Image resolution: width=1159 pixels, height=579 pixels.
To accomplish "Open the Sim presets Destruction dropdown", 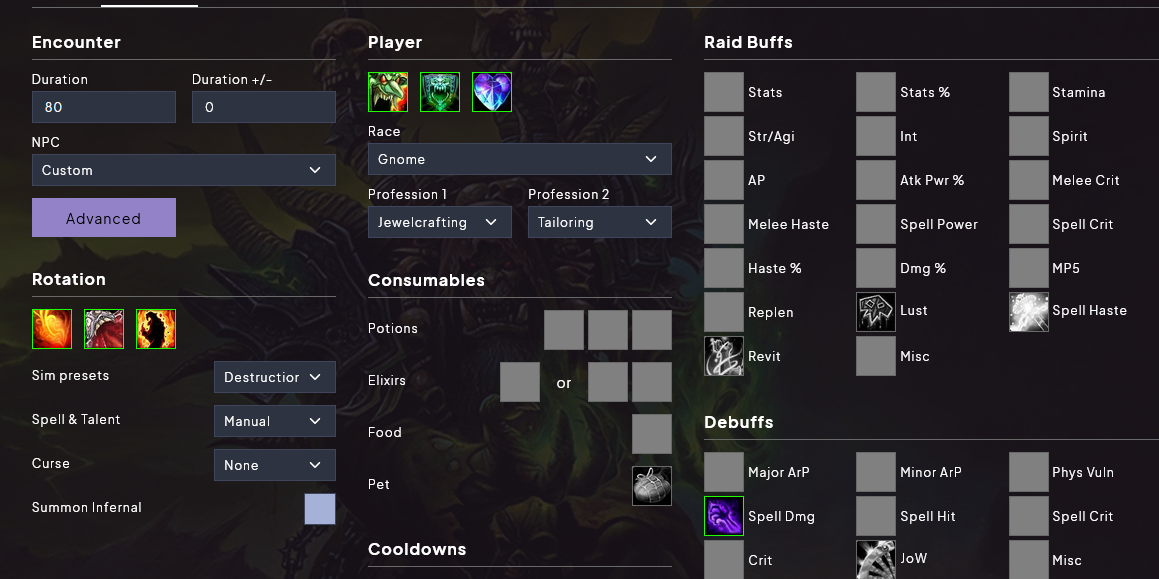I will [x=274, y=377].
